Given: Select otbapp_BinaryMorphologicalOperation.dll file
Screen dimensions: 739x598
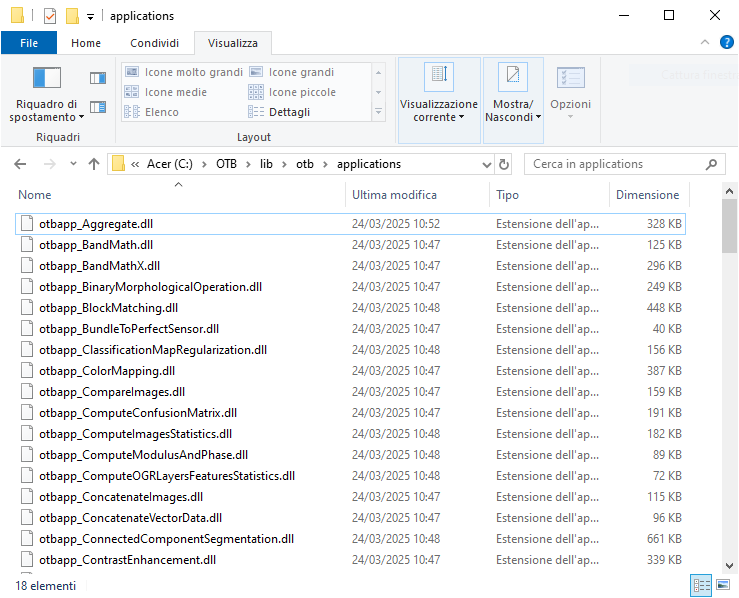Looking at the screenshot, I should (x=351, y=287).
